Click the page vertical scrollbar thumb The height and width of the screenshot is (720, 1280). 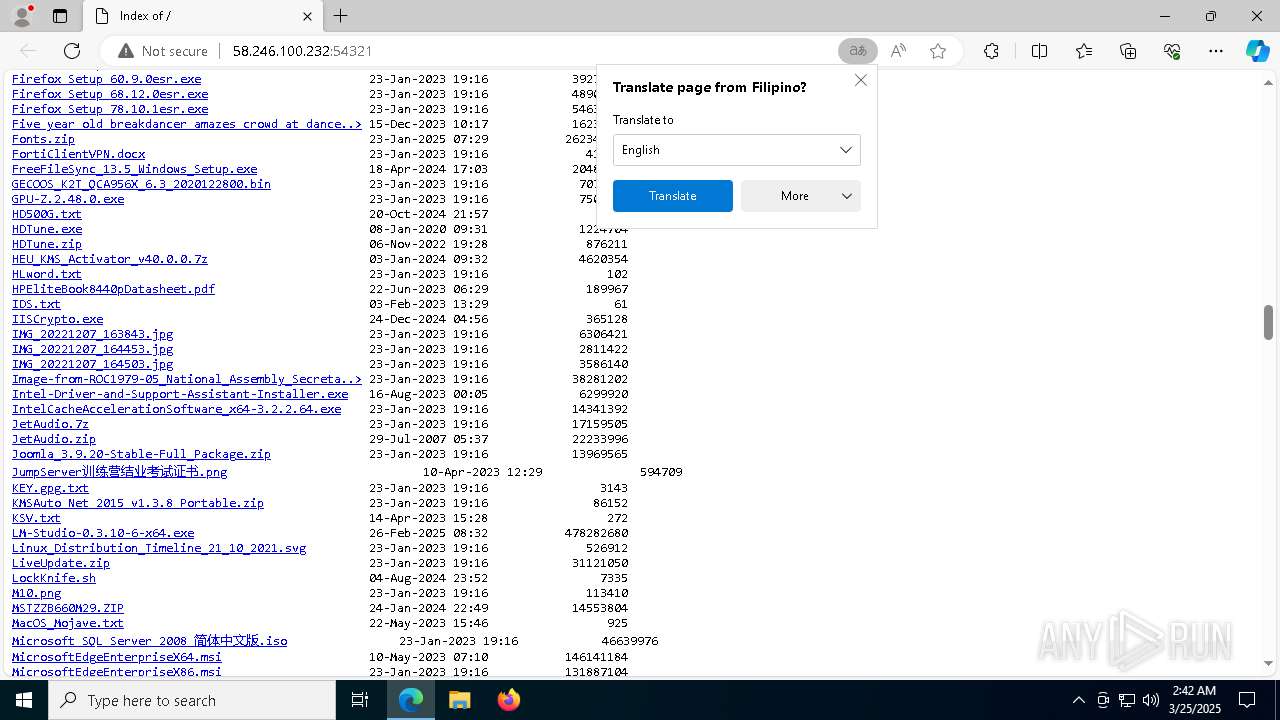coord(1268,322)
